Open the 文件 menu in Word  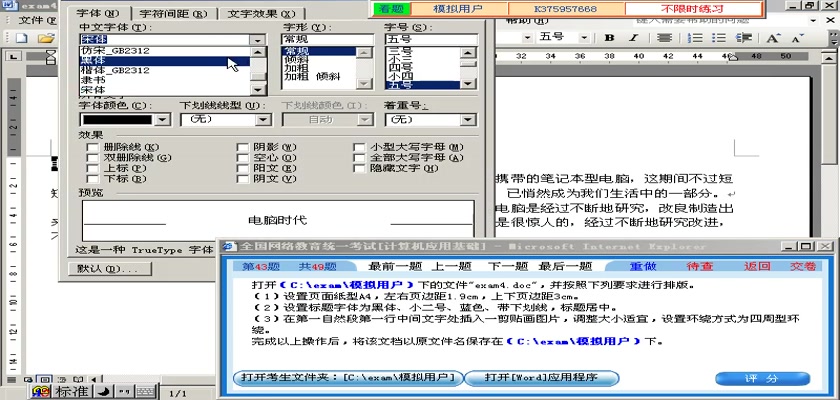coord(37,21)
